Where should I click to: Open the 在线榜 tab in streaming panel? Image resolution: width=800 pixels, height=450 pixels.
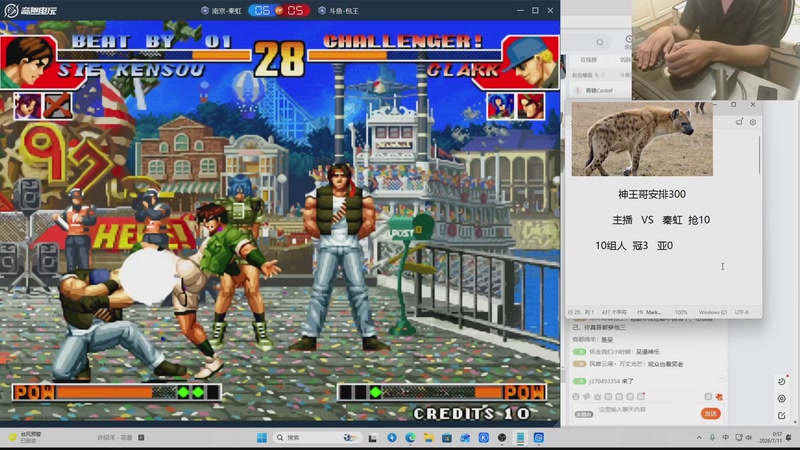(x=588, y=60)
